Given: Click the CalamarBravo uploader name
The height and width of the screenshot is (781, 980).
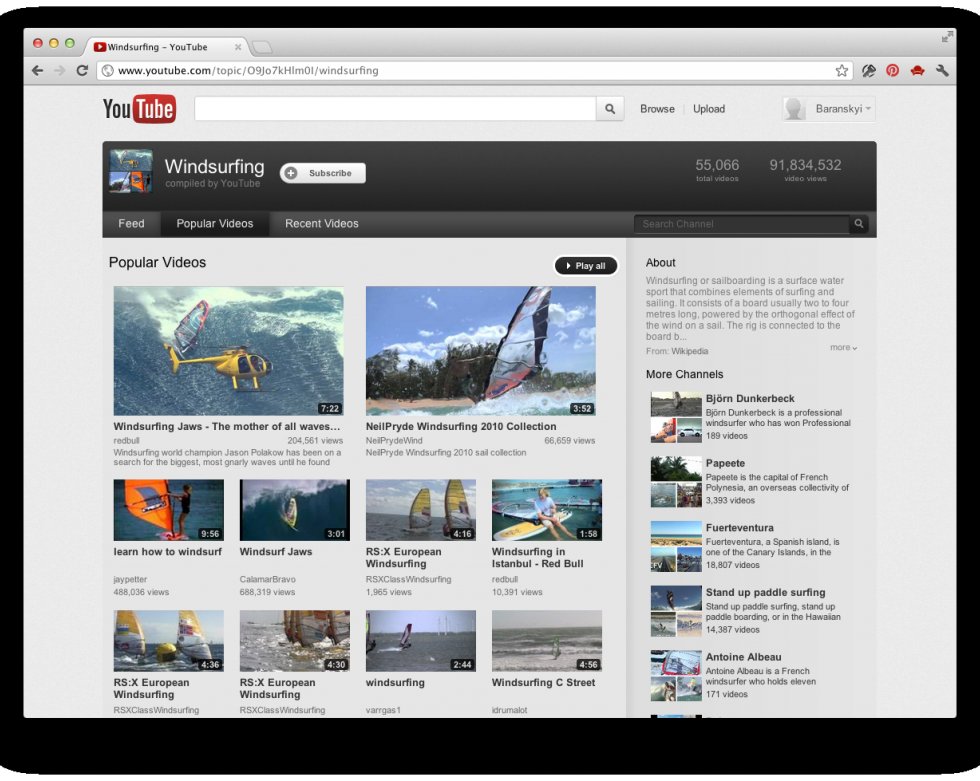Looking at the screenshot, I should [268, 579].
